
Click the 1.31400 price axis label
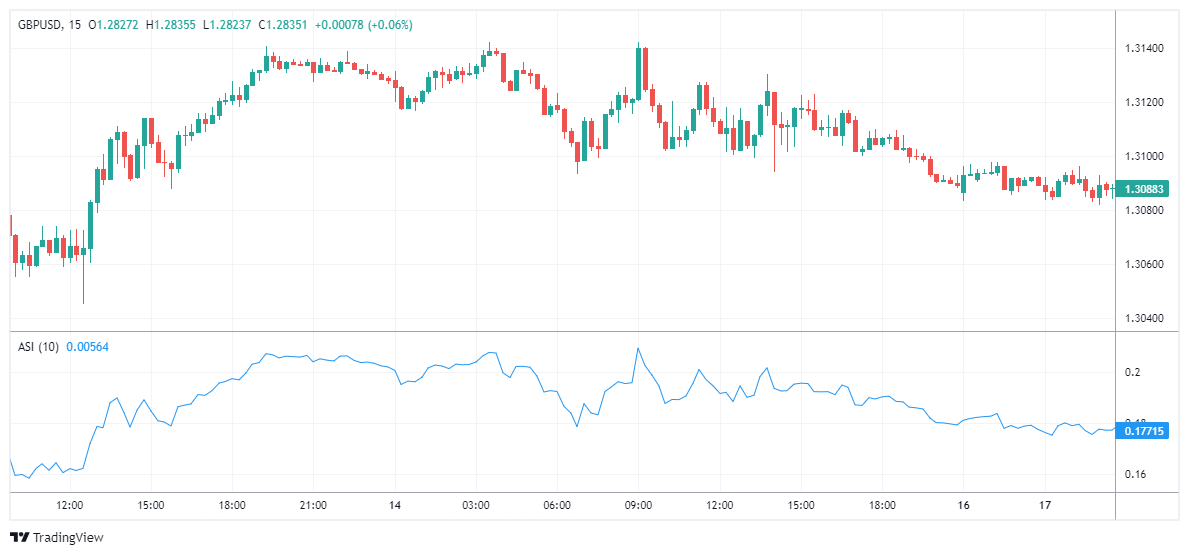(x=1145, y=49)
